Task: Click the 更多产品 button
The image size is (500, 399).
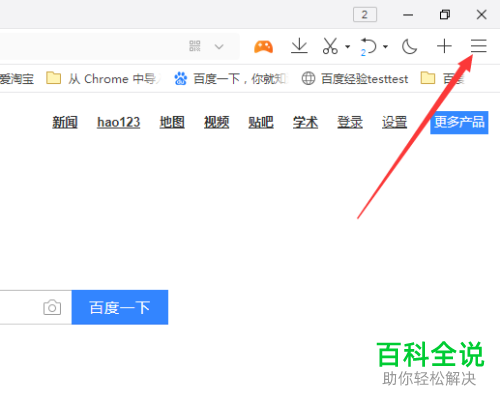Action: 459,122
